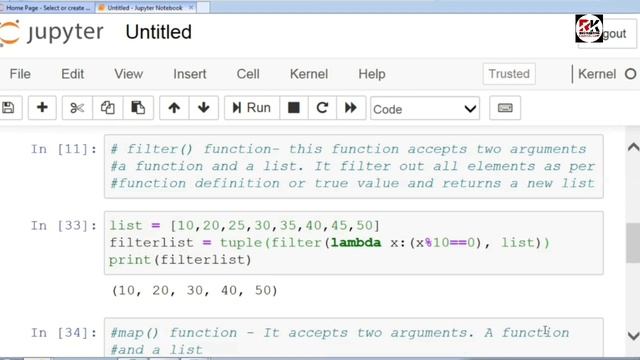Open the View menu
This screenshot has width=640, height=360.
(x=129, y=74)
